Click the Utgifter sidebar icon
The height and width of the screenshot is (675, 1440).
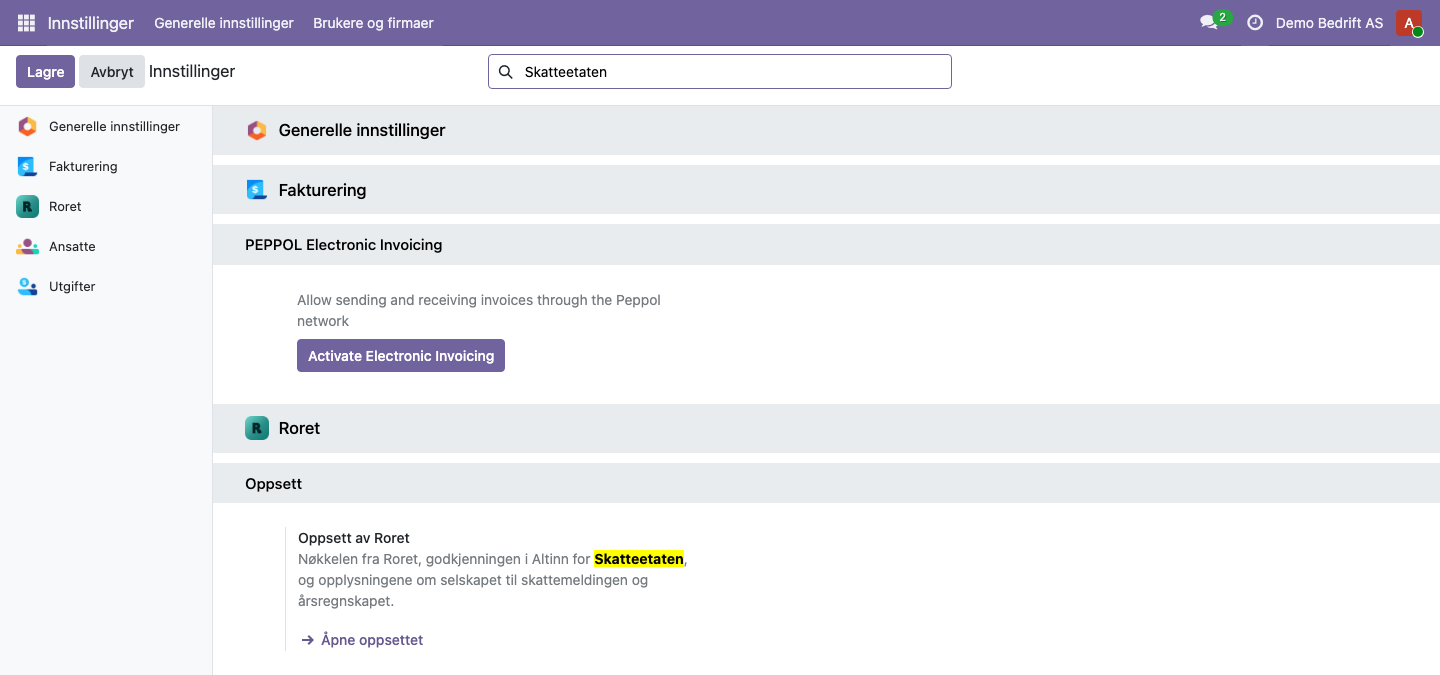point(27,287)
